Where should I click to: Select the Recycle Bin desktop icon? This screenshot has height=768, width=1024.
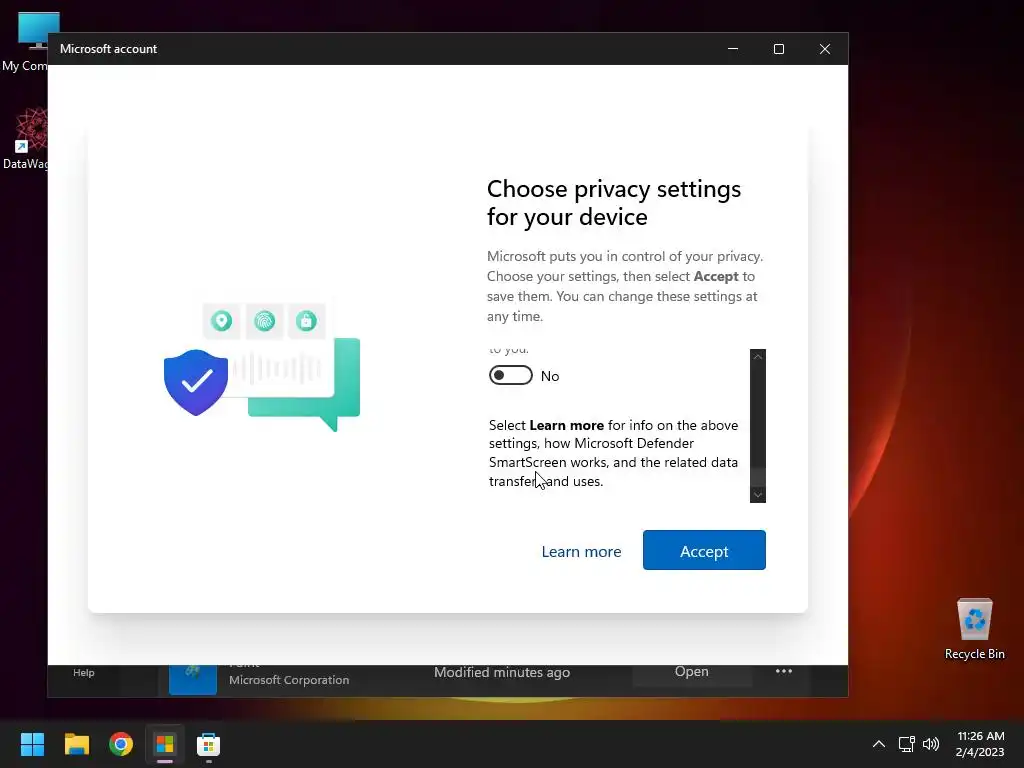point(974,629)
